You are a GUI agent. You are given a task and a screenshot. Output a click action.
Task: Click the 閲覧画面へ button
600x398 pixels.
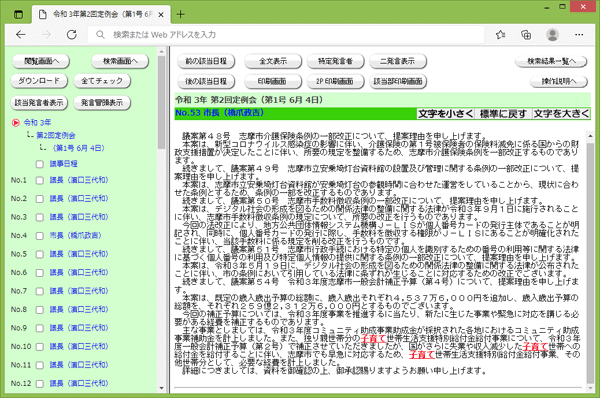[x=41, y=61]
